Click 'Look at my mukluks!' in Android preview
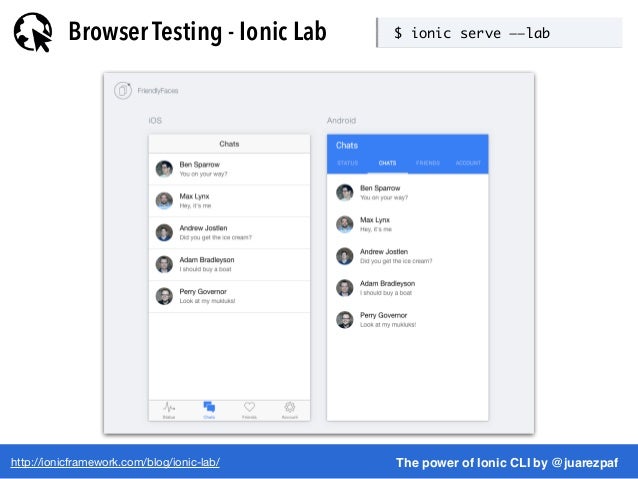The image size is (638, 479). click(388, 324)
